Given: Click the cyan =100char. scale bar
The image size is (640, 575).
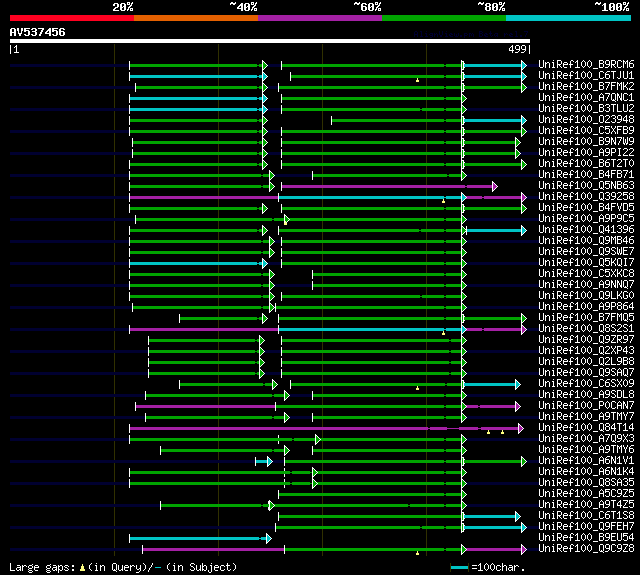Looking at the screenshot, I should click(x=459, y=567).
